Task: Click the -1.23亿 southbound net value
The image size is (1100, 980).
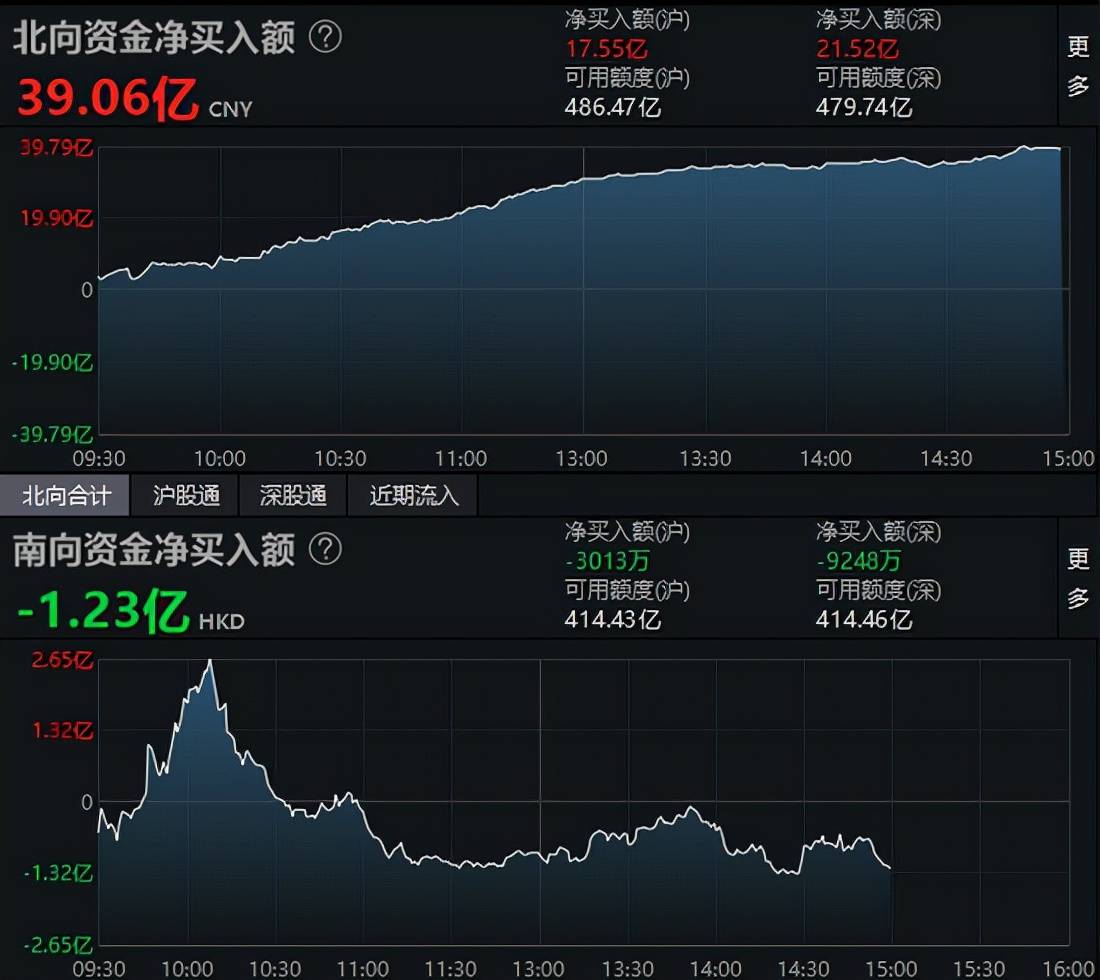Action: tap(103, 610)
